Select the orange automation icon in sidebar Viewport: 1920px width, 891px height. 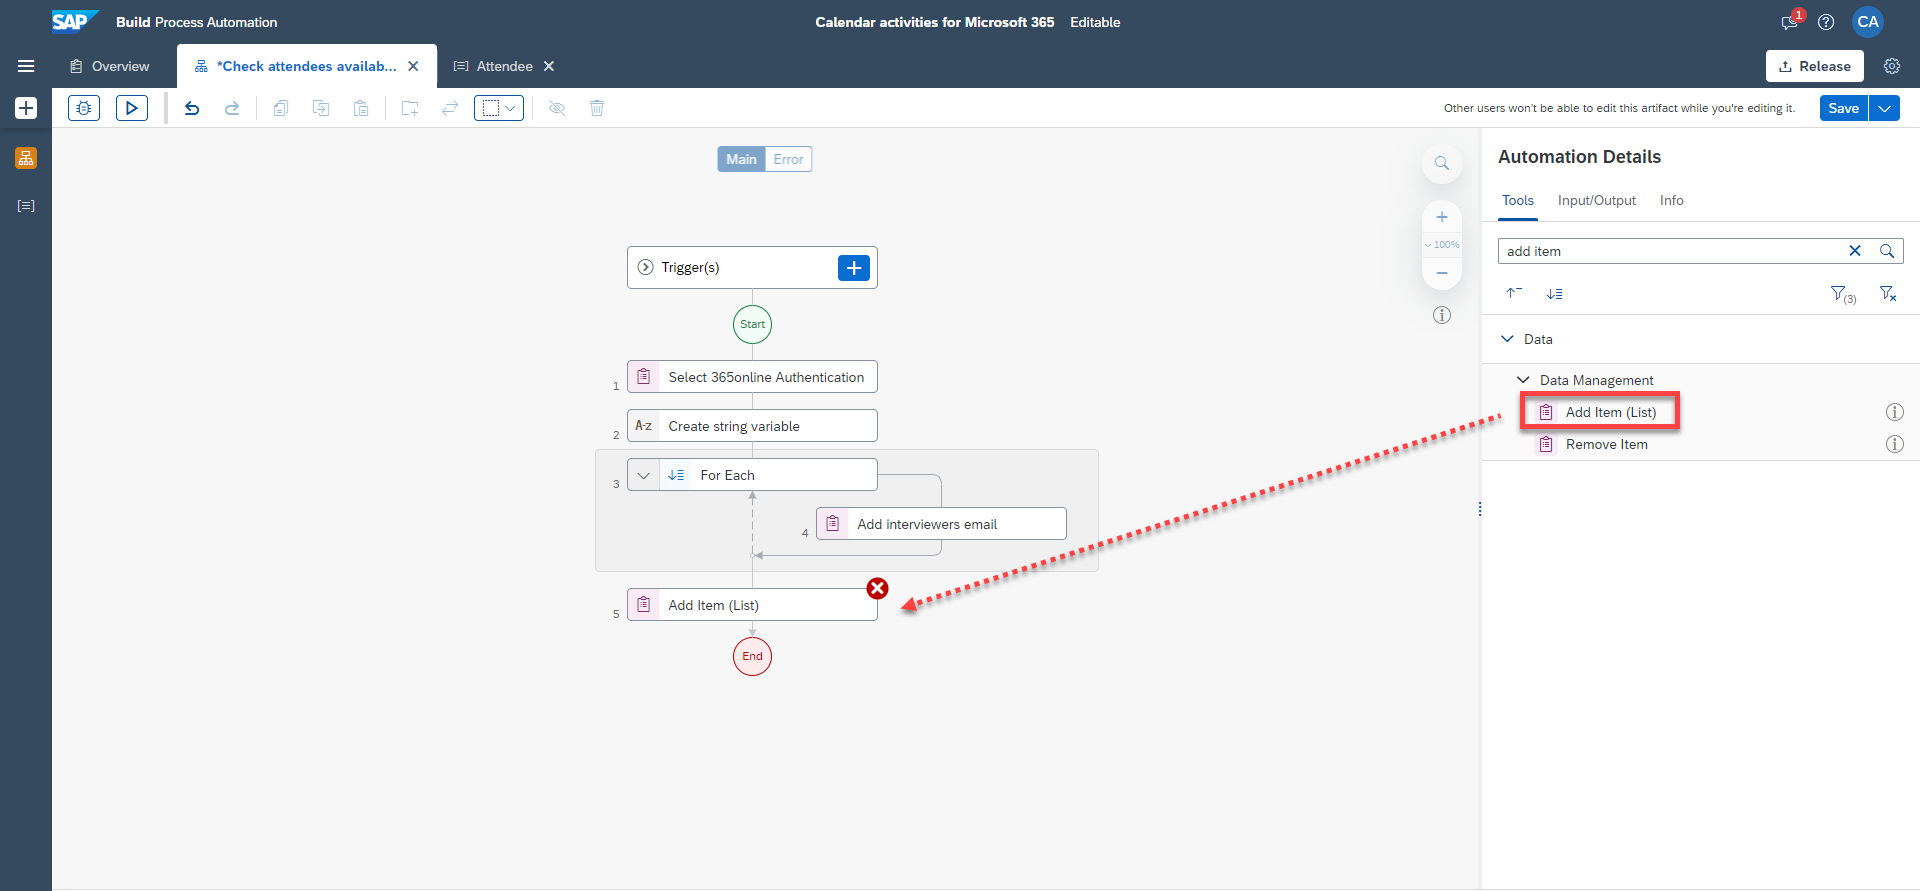(x=26, y=158)
